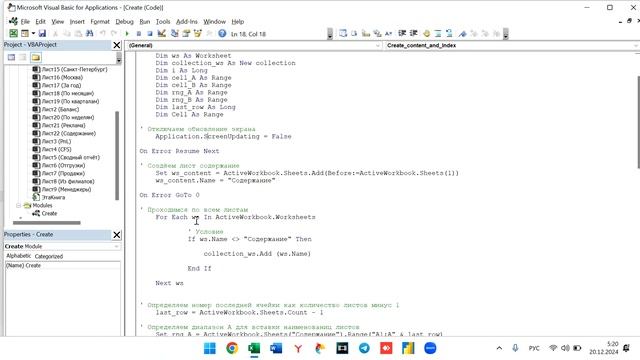This screenshot has width=640, height=360.
Task: Click the Comment Block icon
Action: 438,33
